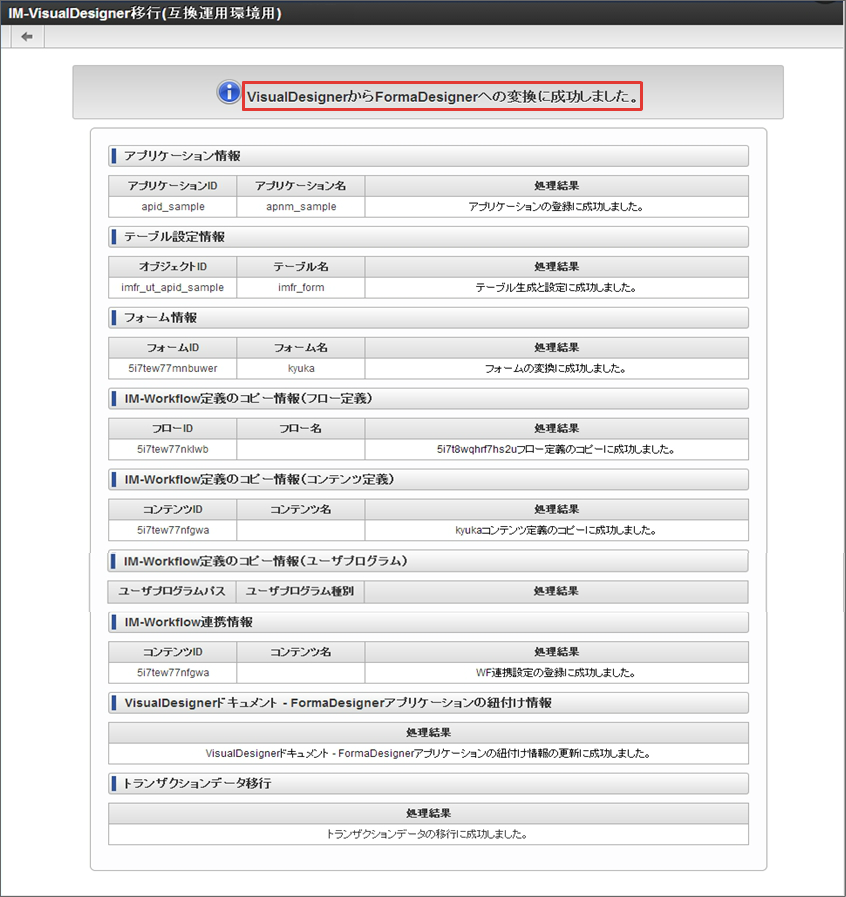
Task: Click kyukaコンテンツ定義 copy success result
Action: [x=556, y=530]
